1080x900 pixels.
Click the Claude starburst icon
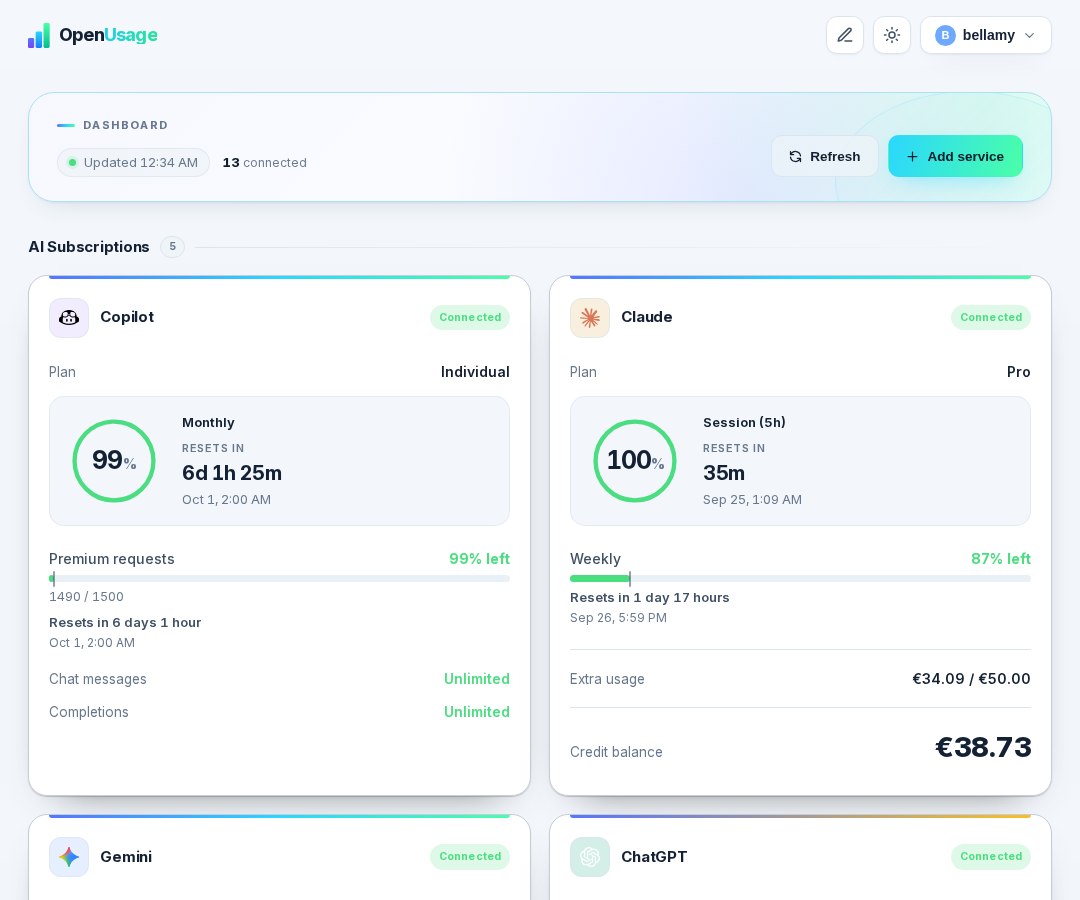click(x=590, y=317)
